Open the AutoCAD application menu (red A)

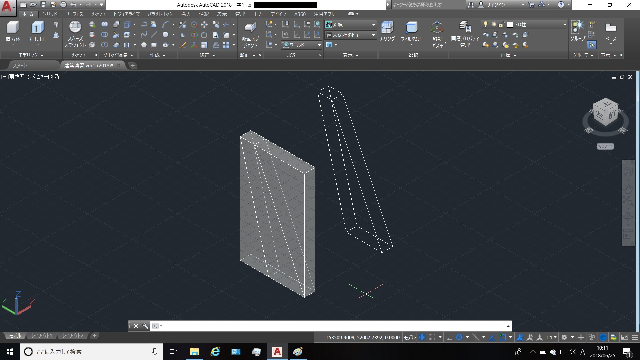pos(7,7)
